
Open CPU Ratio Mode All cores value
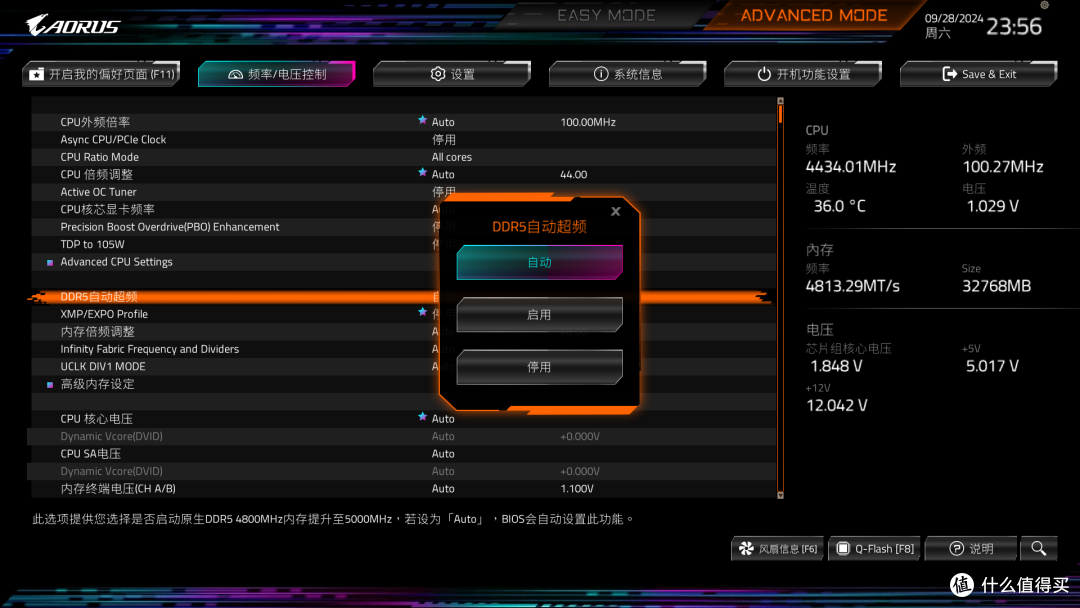(452, 157)
